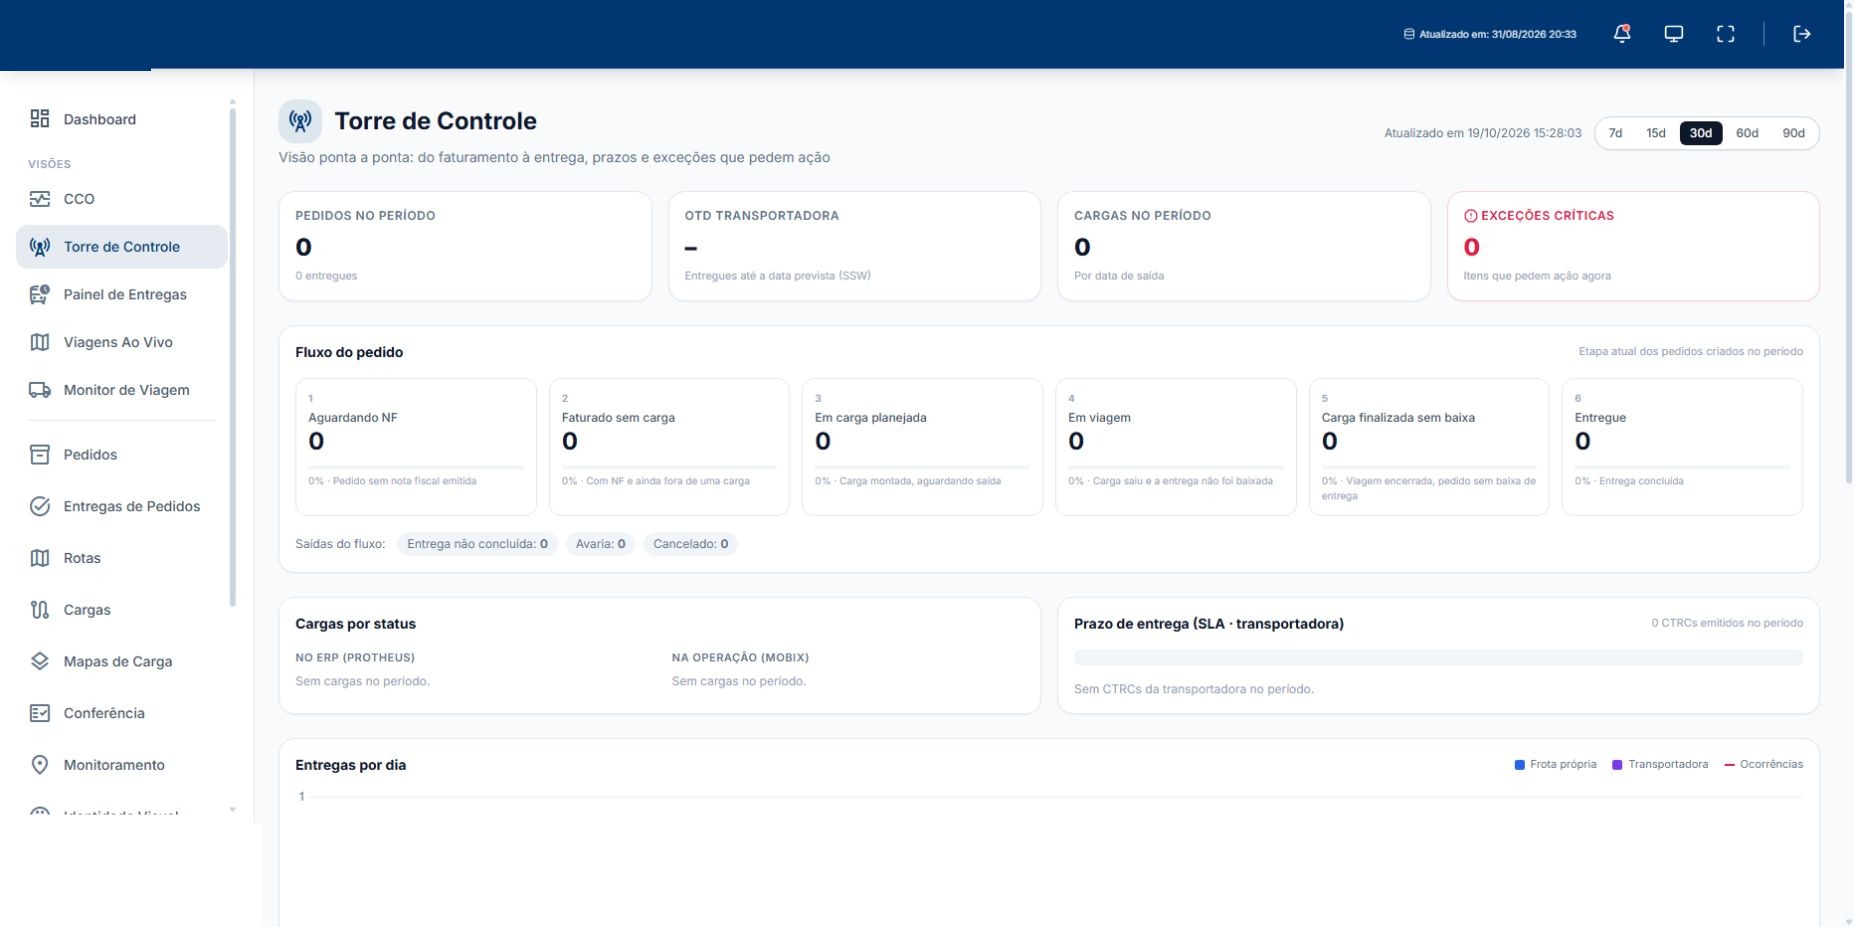Viewport: 1854px width, 927px height.
Task: Click the Entrega não concluída chip
Action: tap(477, 544)
